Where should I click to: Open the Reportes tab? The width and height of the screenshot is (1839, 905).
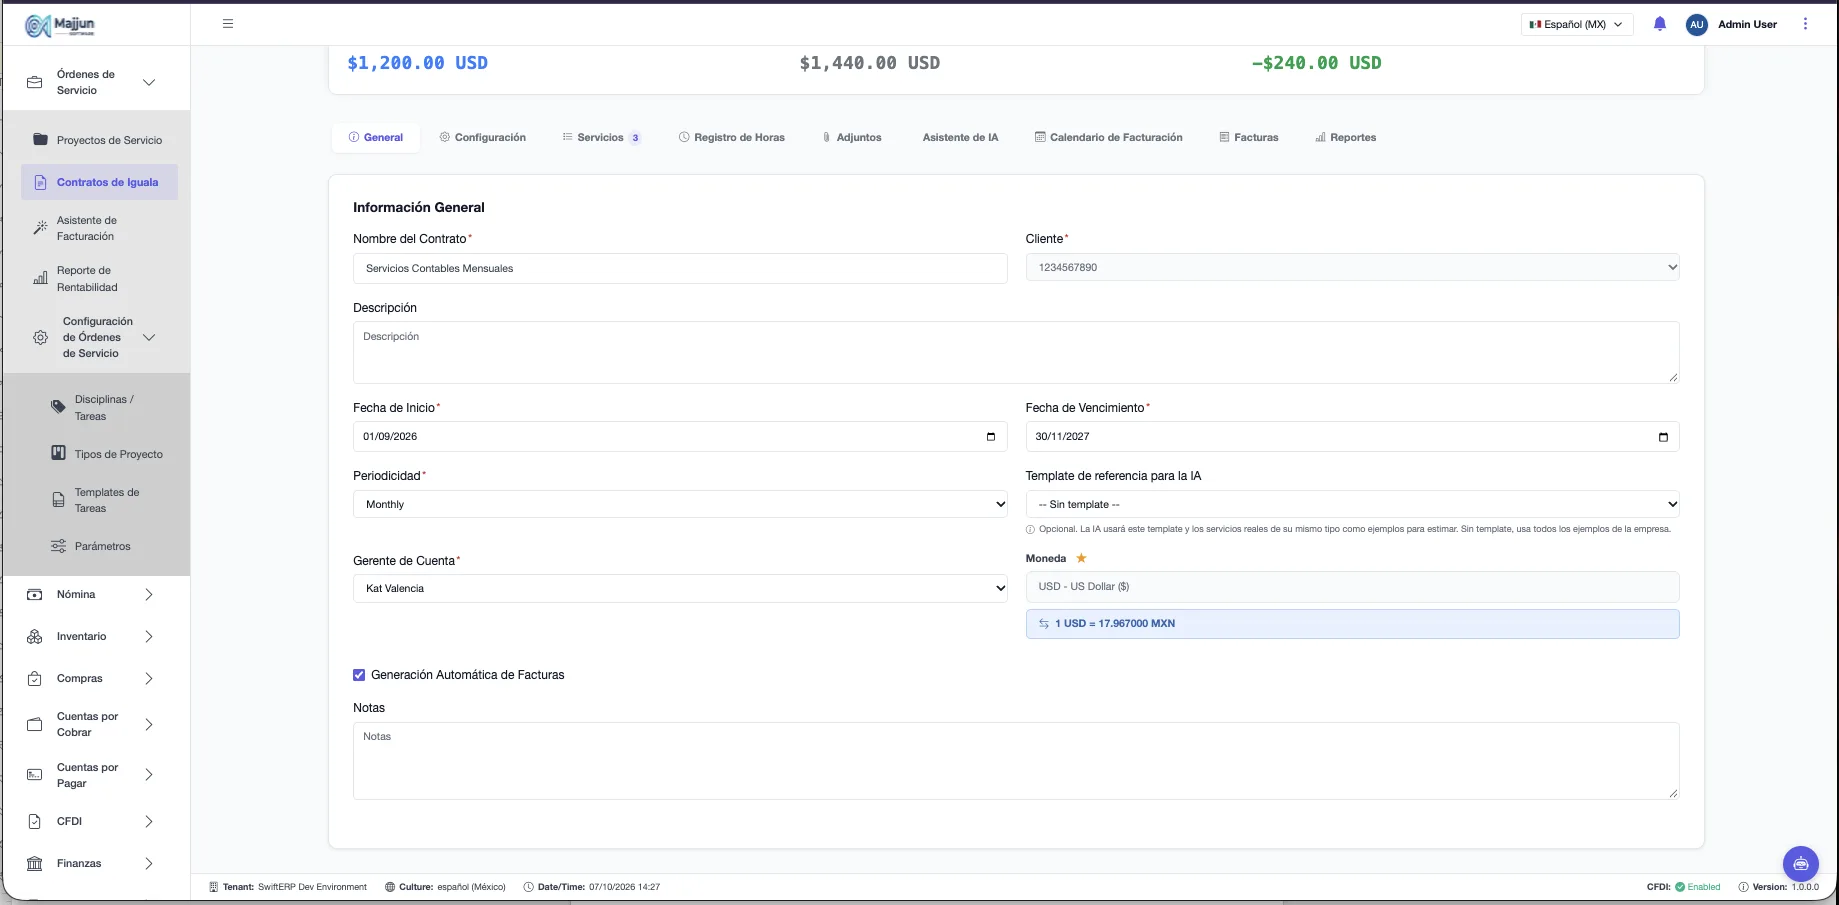[1345, 137]
